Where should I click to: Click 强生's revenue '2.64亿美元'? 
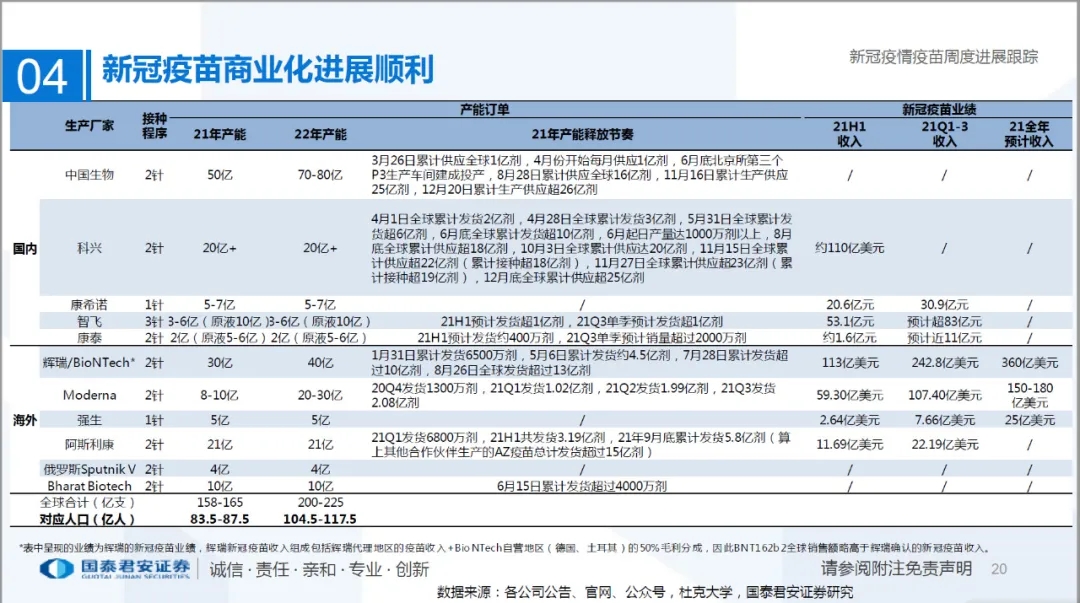coord(849,420)
